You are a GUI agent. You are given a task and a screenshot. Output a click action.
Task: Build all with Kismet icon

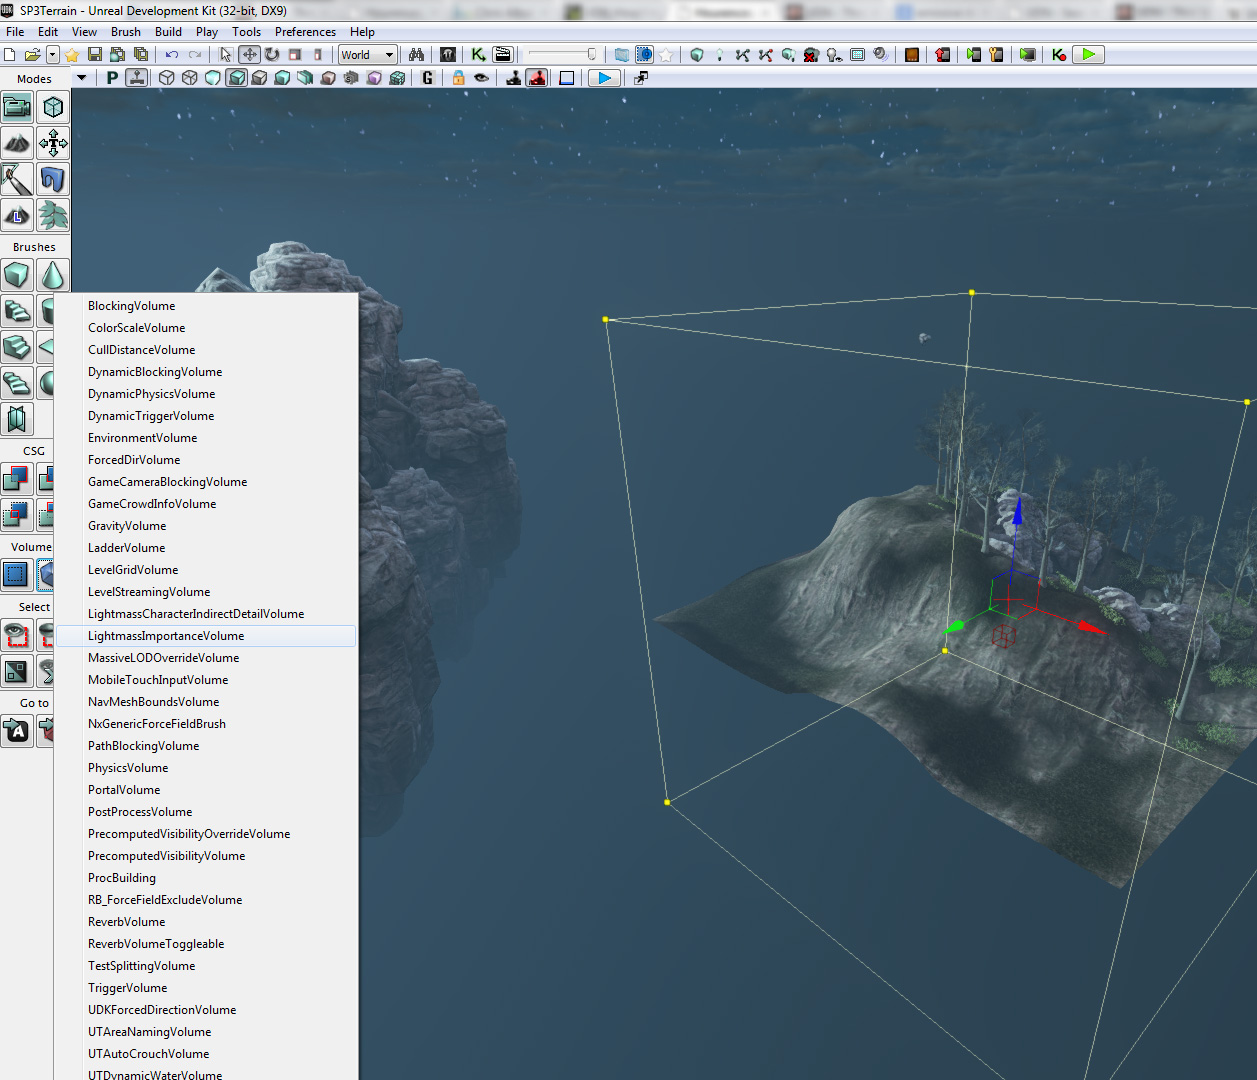(x=1059, y=55)
